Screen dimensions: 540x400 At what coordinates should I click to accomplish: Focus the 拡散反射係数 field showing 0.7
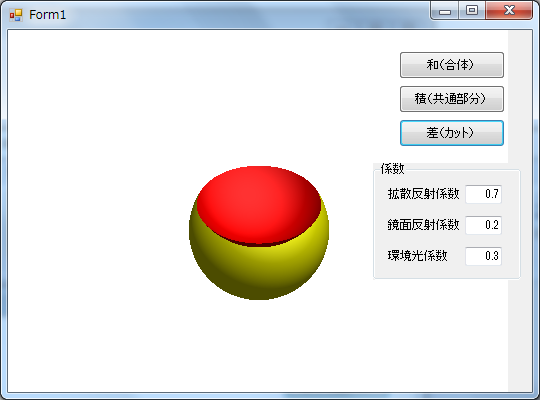(484, 194)
